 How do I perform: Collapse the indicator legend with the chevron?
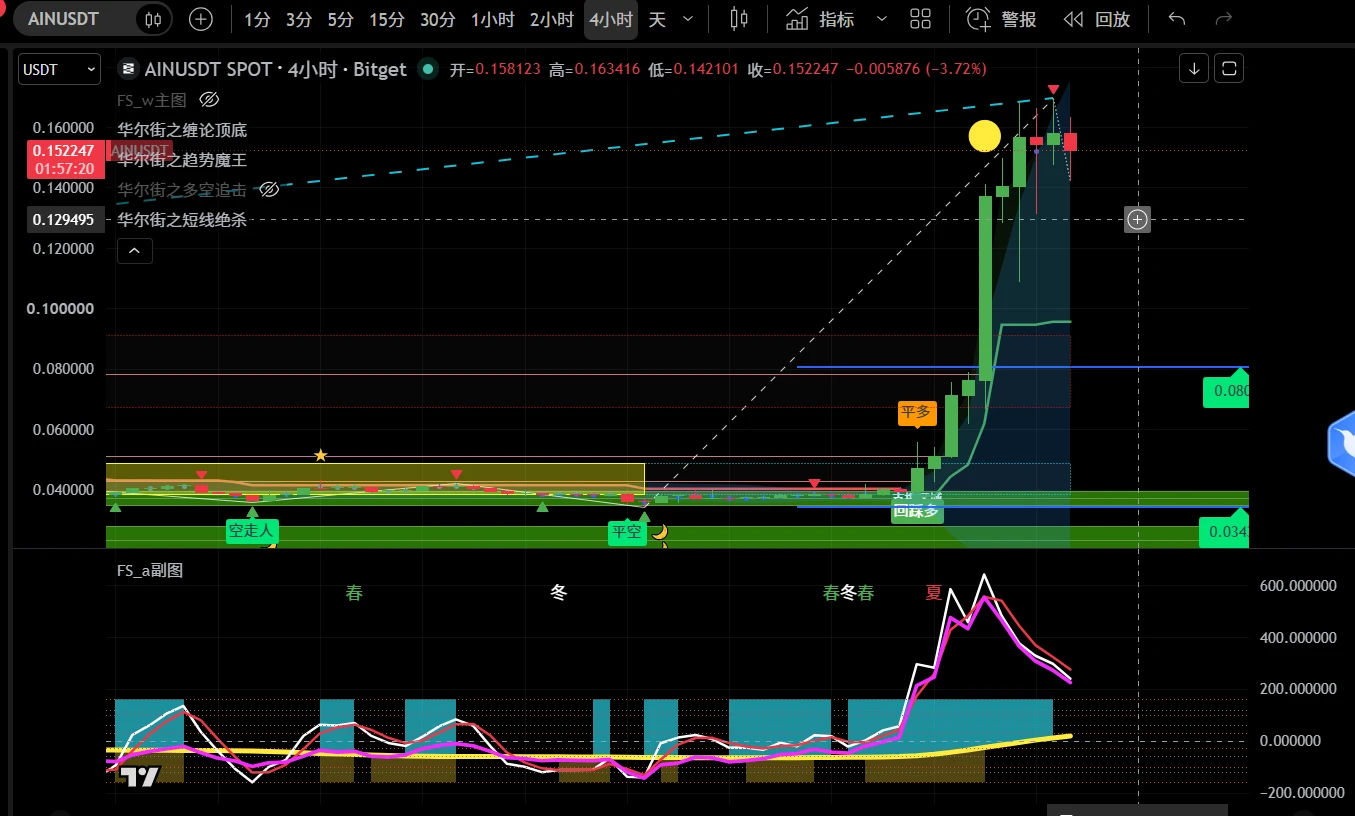click(x=135, y=250)
